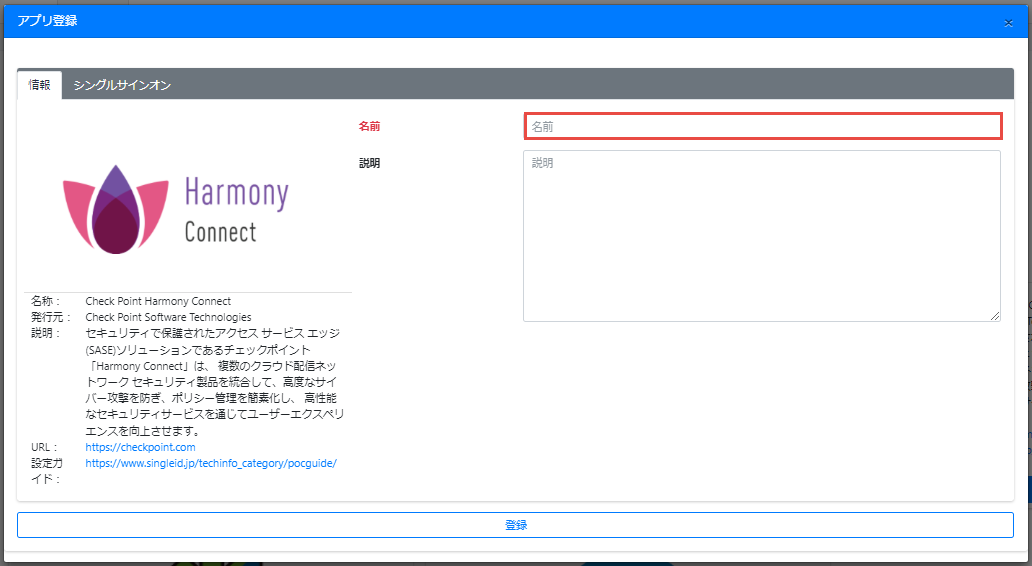Image resolution: width=1032 pixels, height=566 pixels.
Task: Open the シングルサインオン tab
Action: [x=122, y=85]
